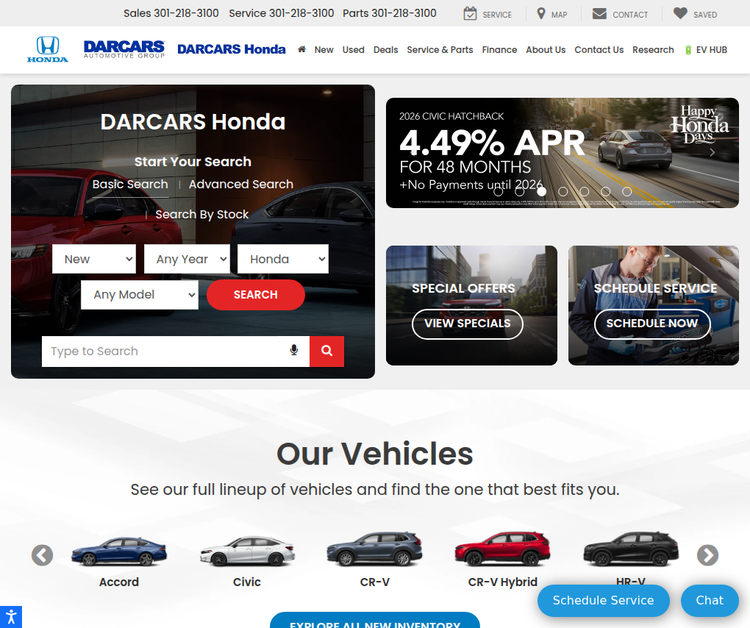Viewport: 750px width, 628px height.
Task: Go to the home page icon
Action: [x=301, y=49]
